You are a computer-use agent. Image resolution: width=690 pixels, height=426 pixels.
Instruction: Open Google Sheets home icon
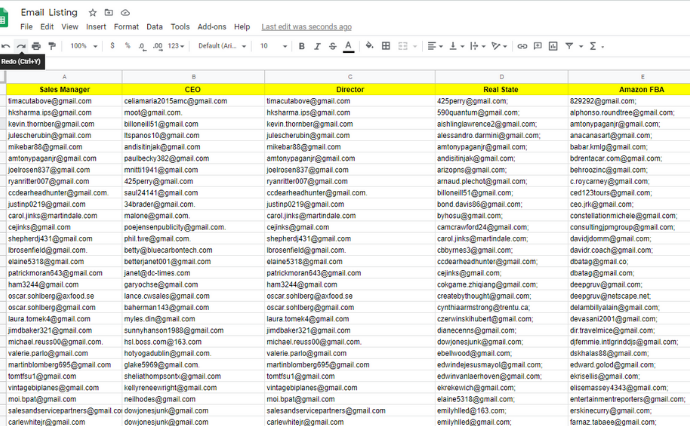(x=4, y=18)
